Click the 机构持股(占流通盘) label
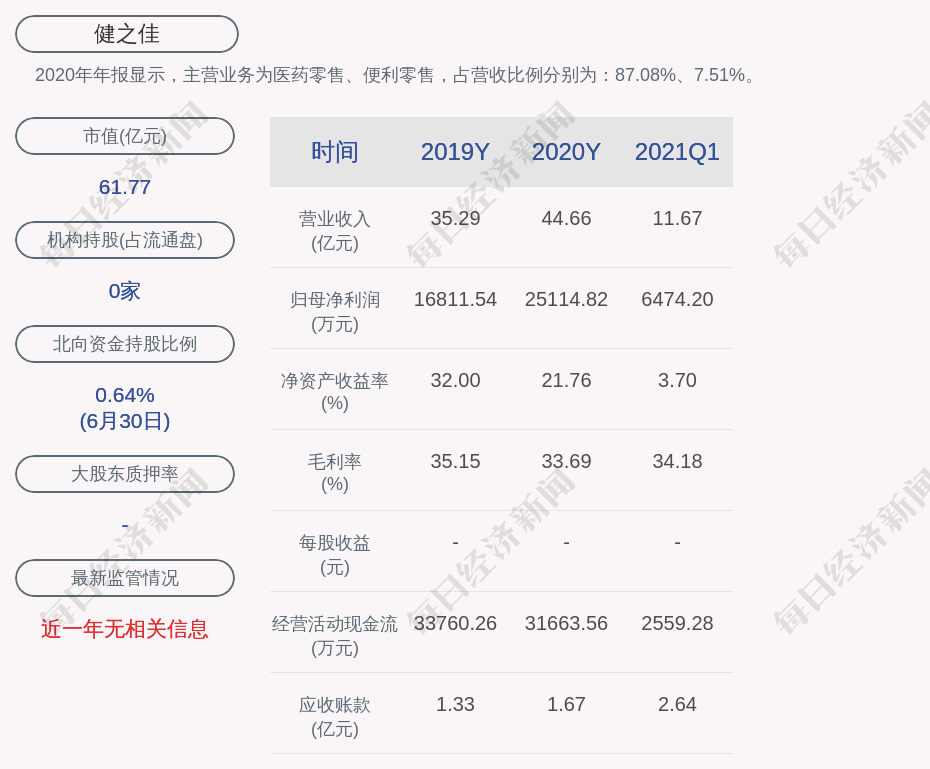The height and width of the screenshot is (769, 930). coord(125,240)
